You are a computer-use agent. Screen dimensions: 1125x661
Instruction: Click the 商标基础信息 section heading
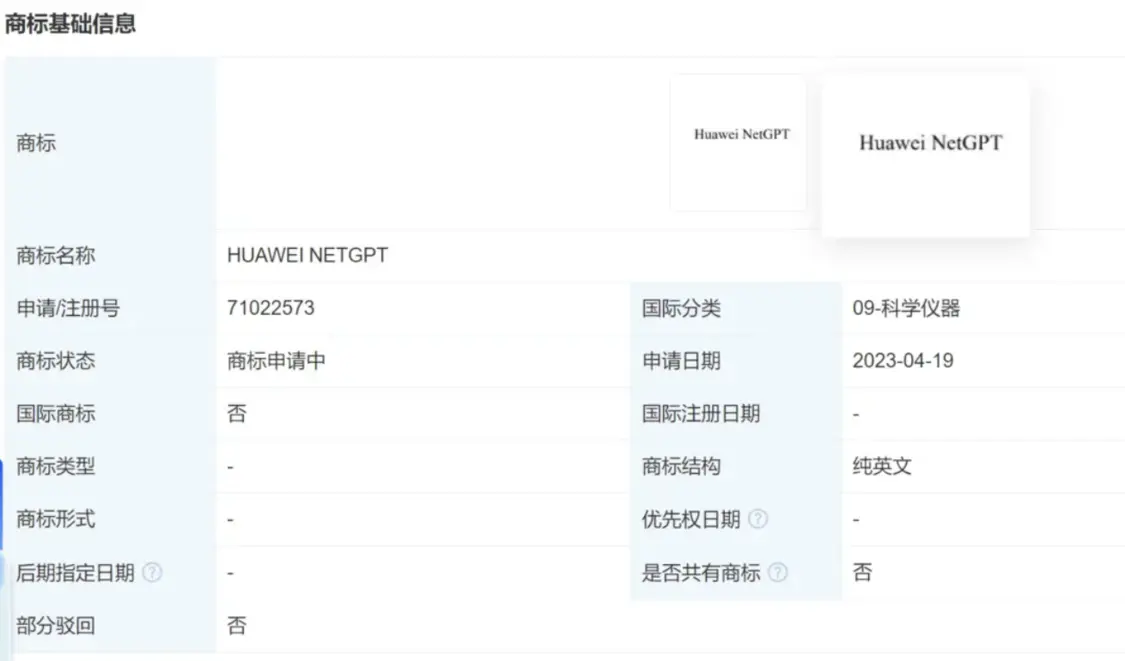(70, 24)
